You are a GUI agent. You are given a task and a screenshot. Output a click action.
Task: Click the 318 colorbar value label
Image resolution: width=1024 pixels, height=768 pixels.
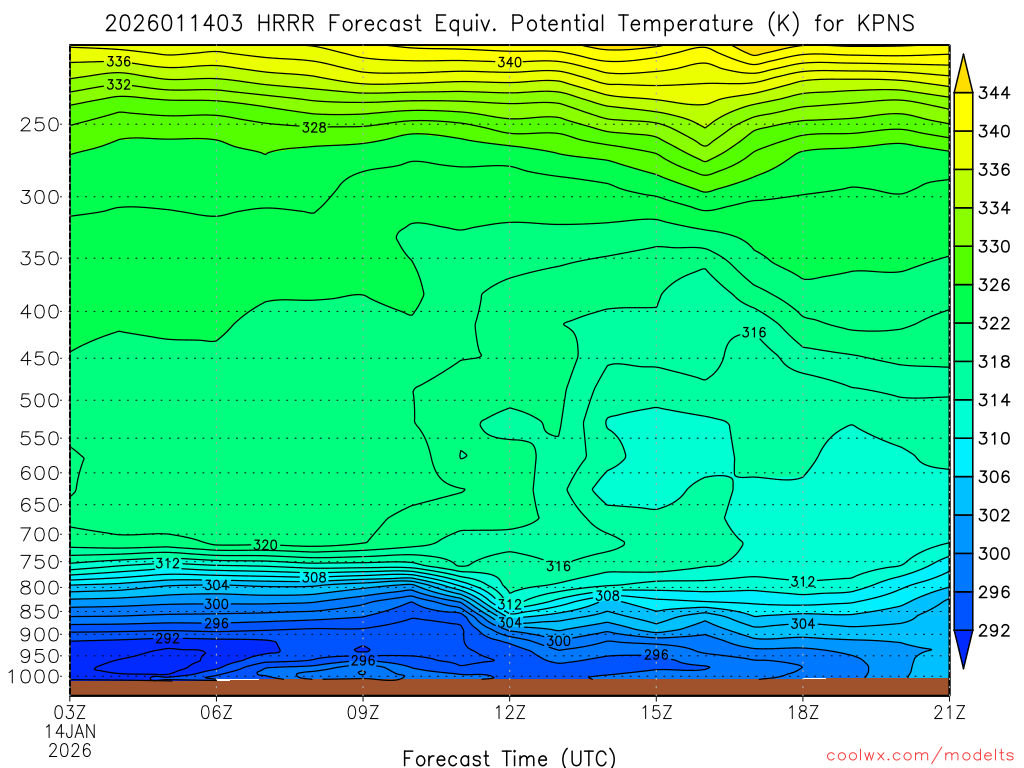pyautogui.click(x=993, y=361)
